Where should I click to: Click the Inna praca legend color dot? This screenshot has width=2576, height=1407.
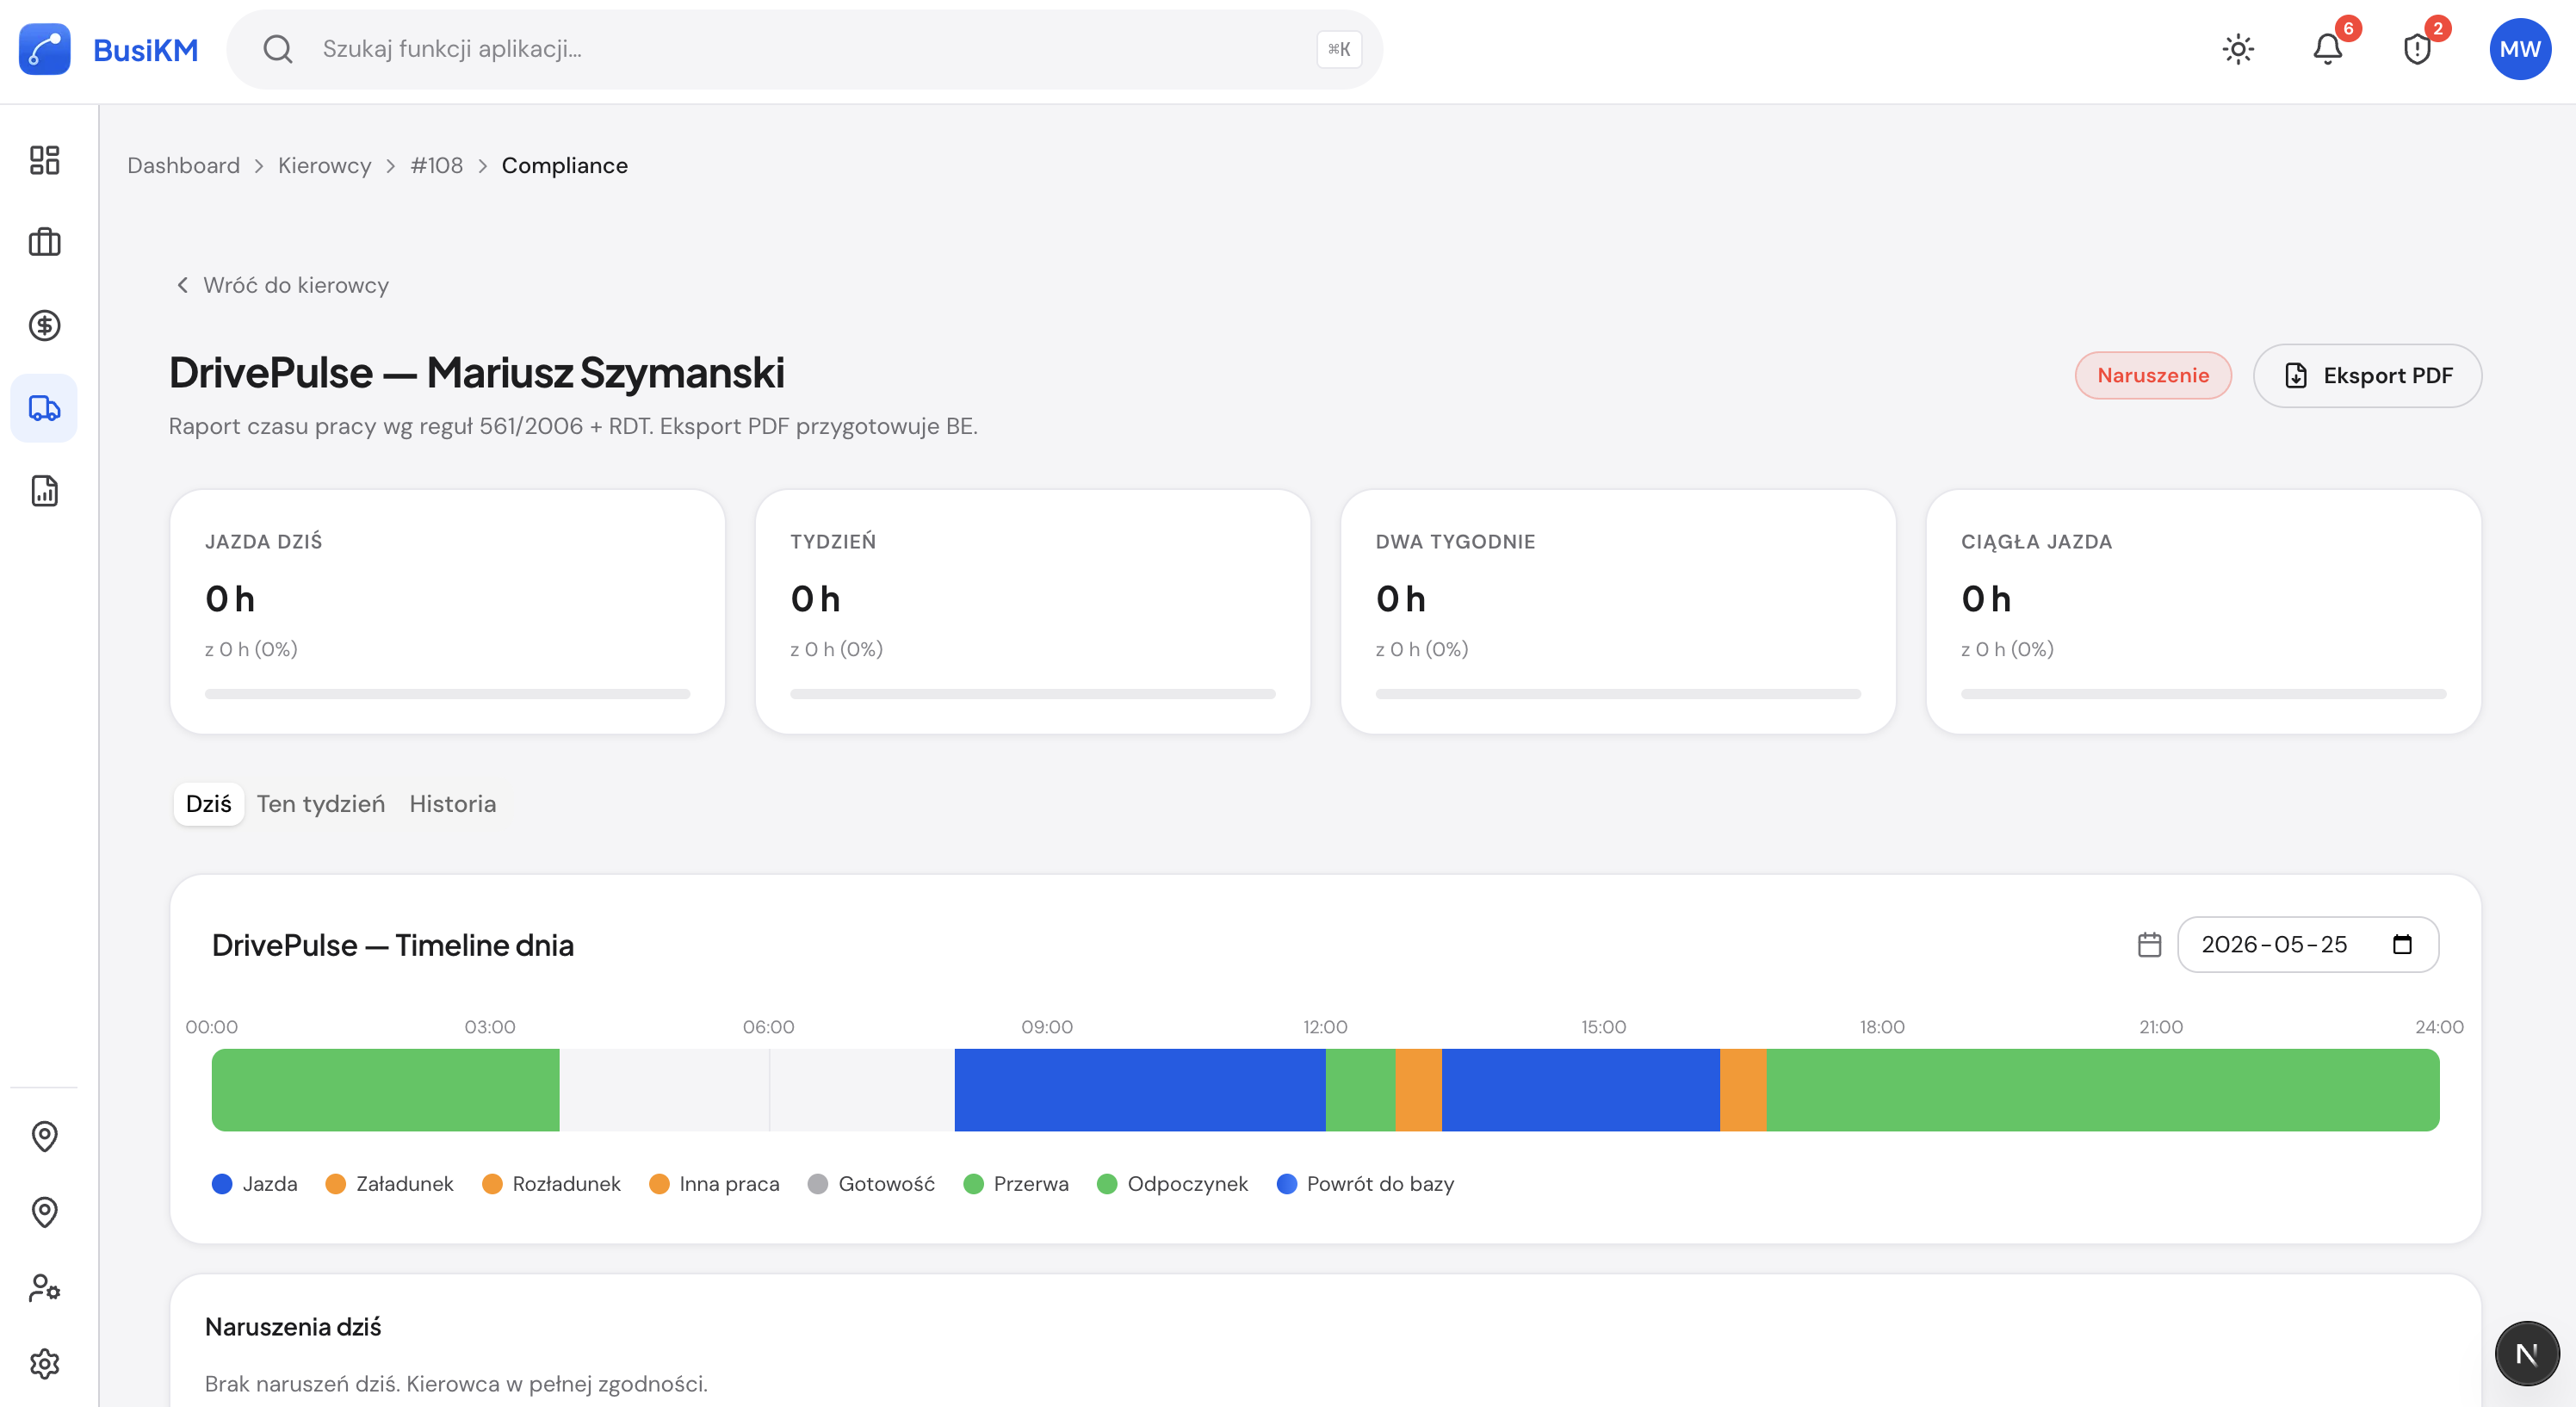pos(659,1184)
